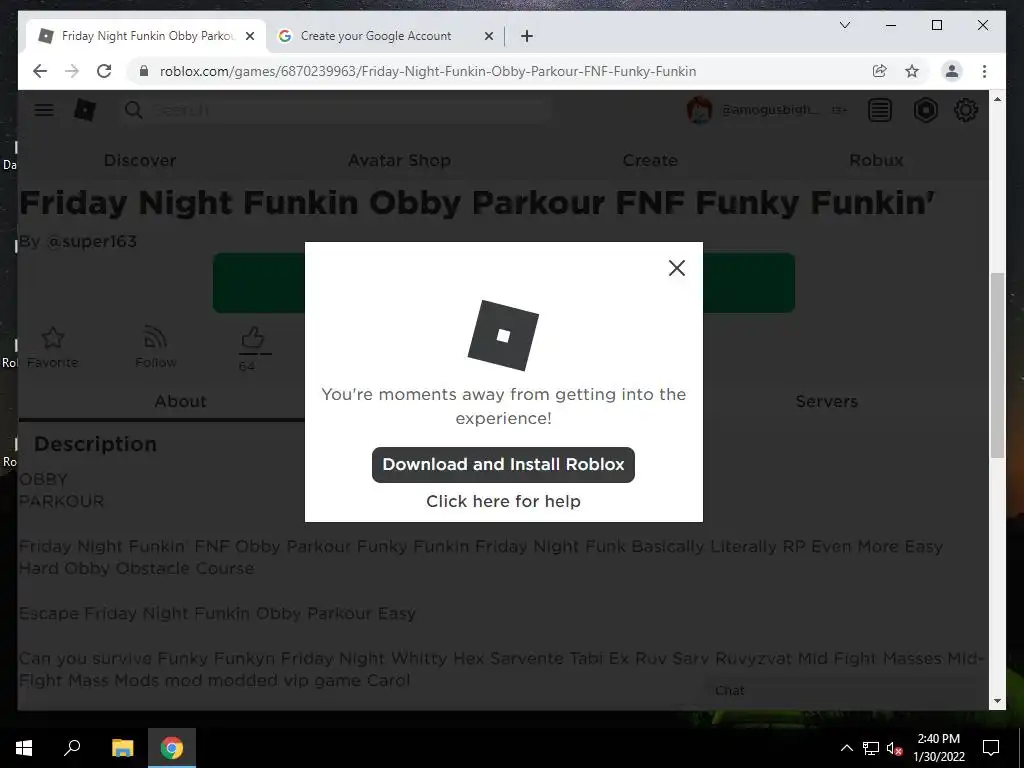
Task: Reload the Roblox page
Action: (104, 71)
